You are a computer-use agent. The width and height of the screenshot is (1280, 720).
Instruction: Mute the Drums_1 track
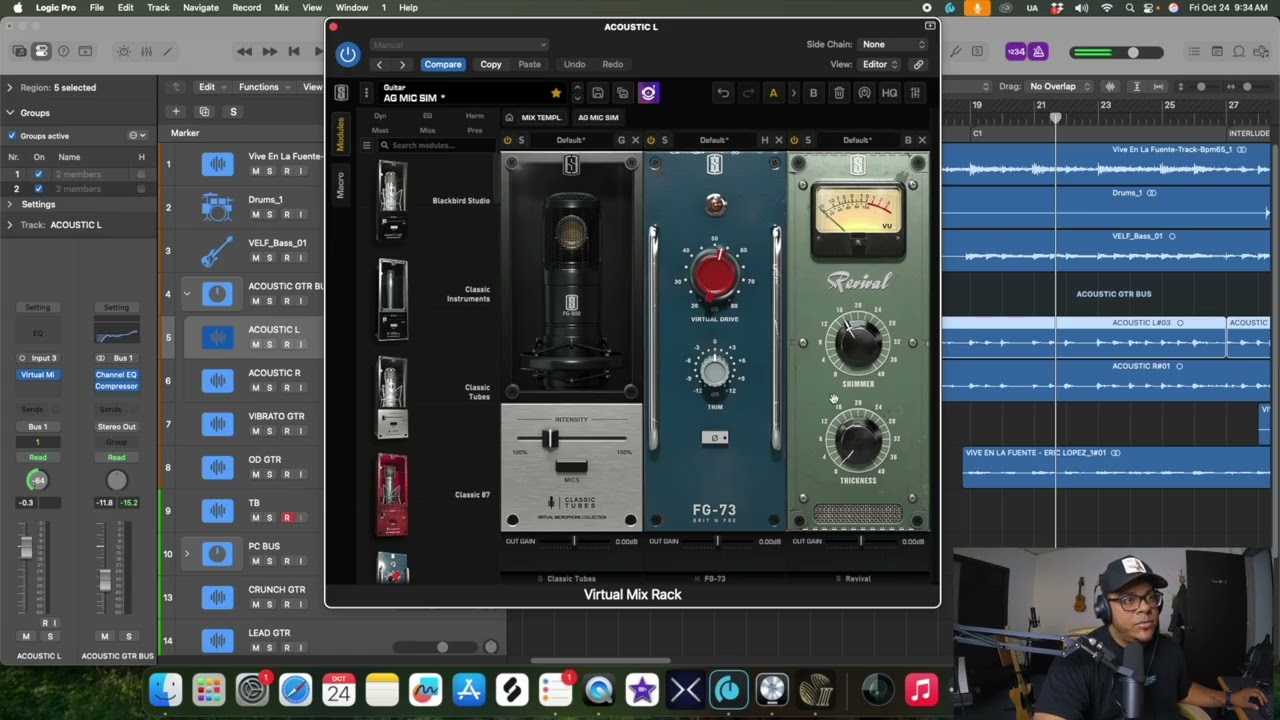tap(255, 214)
